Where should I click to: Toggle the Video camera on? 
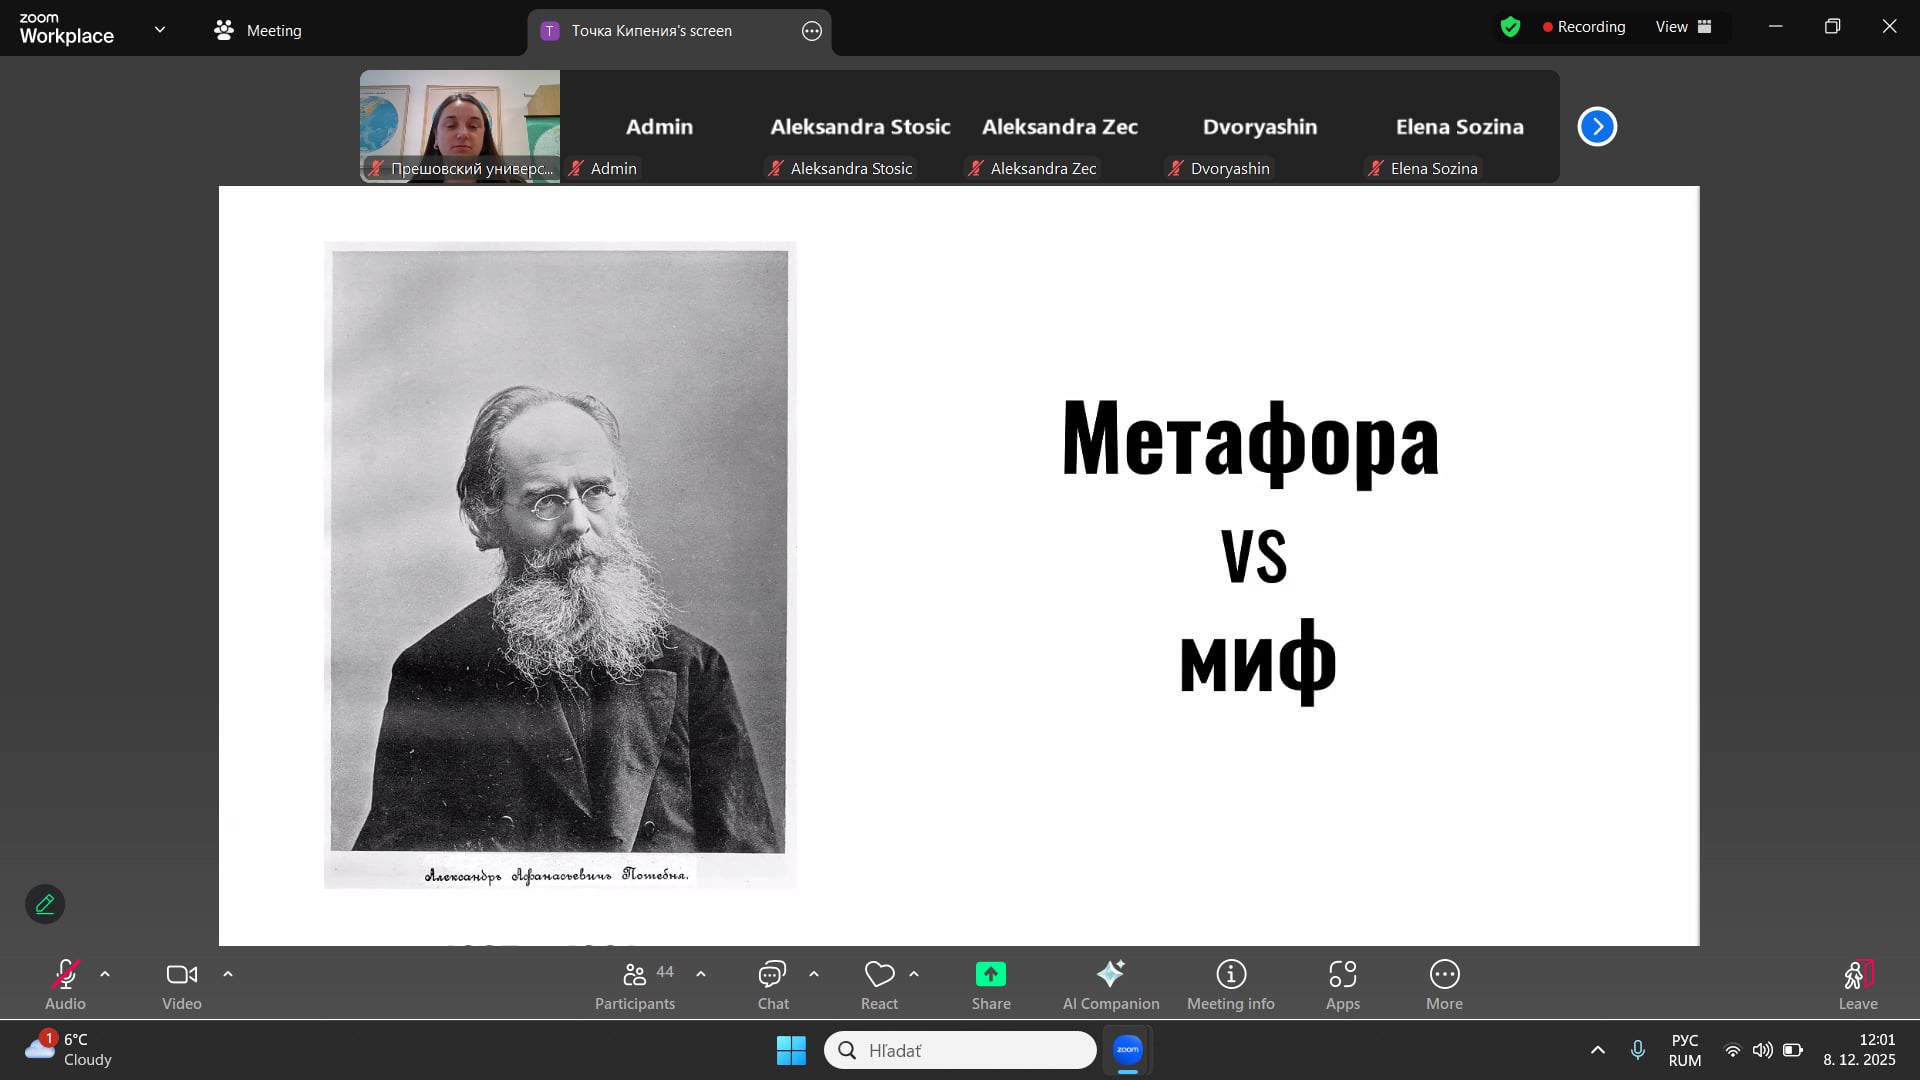[181, 984]
